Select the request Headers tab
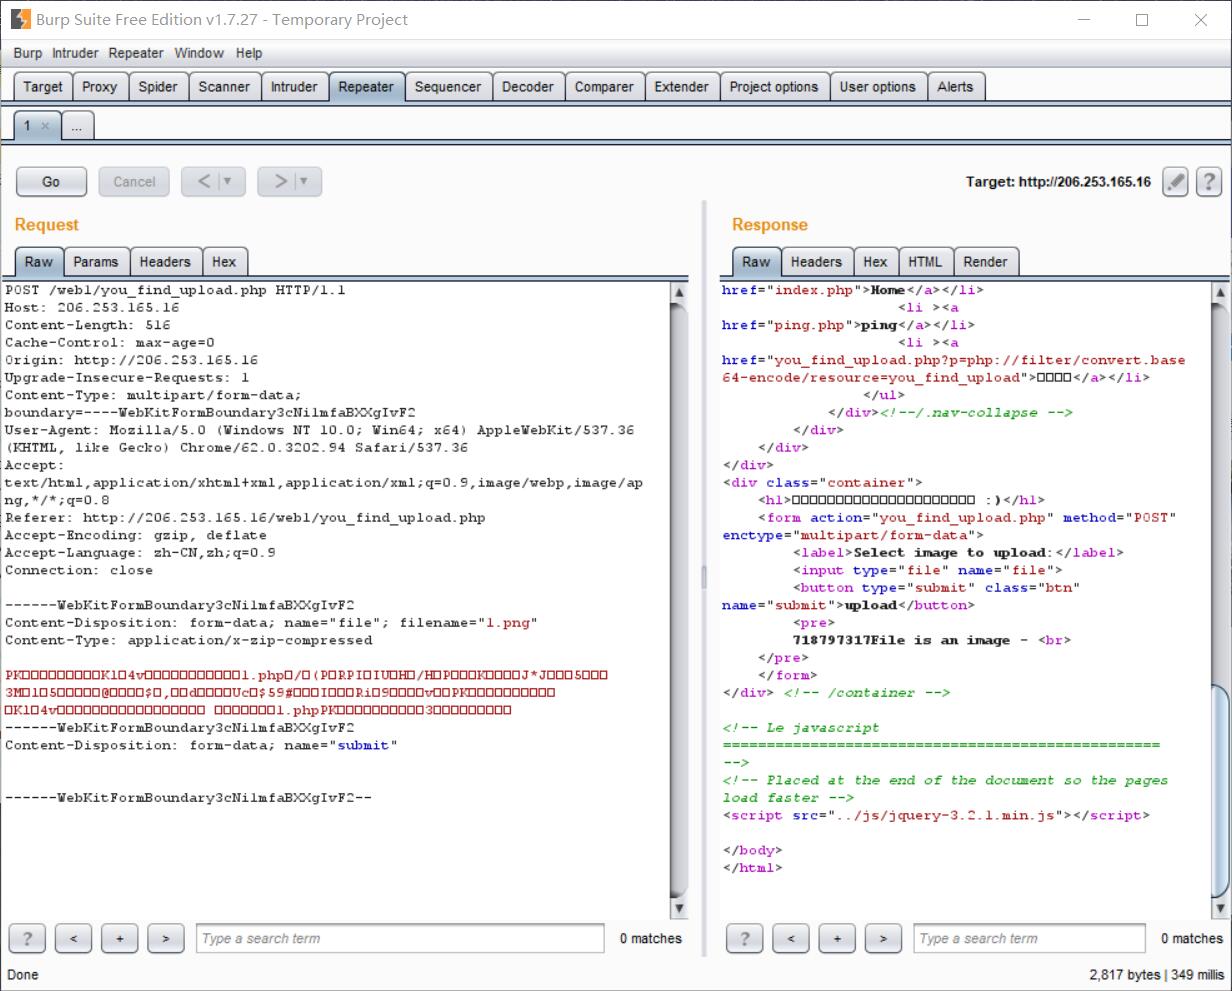This screenshot has height=991, width=1232. [x=165, y=262]
